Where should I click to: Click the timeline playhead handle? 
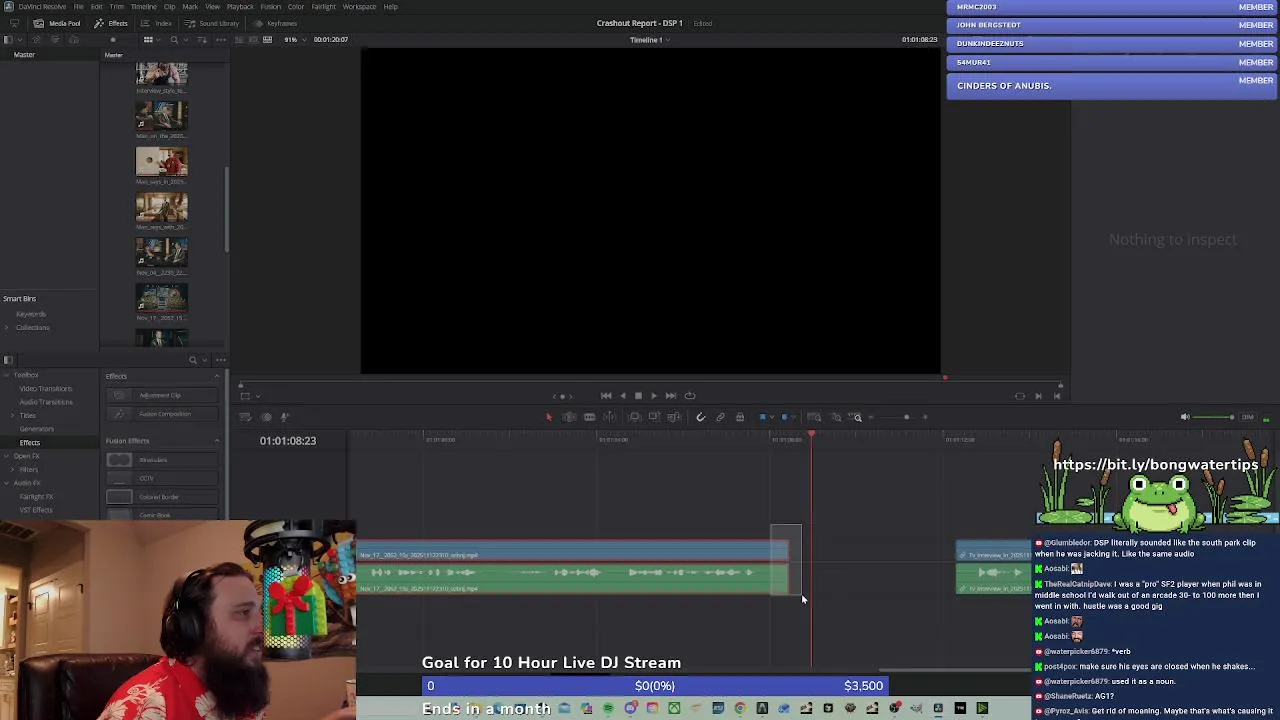click(x=811, y=434)
